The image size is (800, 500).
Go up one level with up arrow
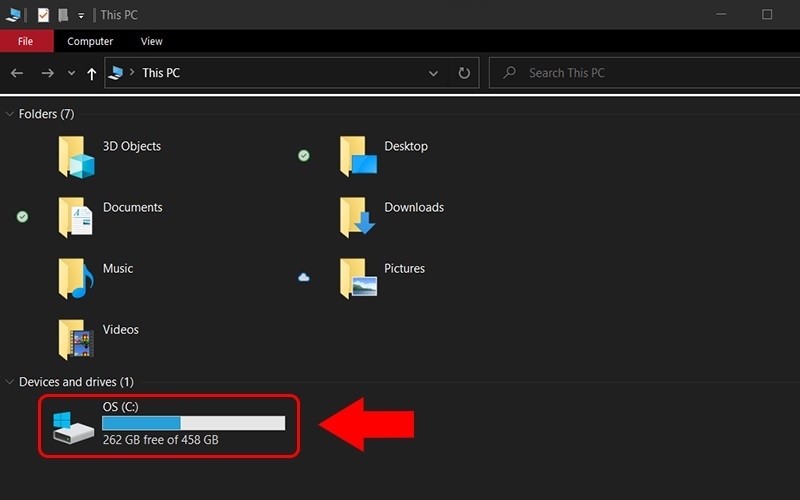pyautogui.click(x=92, y=73)
